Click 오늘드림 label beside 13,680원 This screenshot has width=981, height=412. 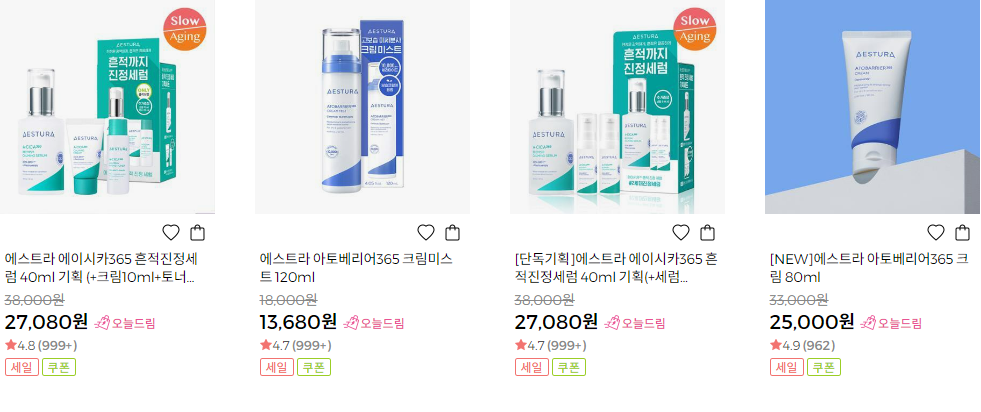tap(374, 323)
